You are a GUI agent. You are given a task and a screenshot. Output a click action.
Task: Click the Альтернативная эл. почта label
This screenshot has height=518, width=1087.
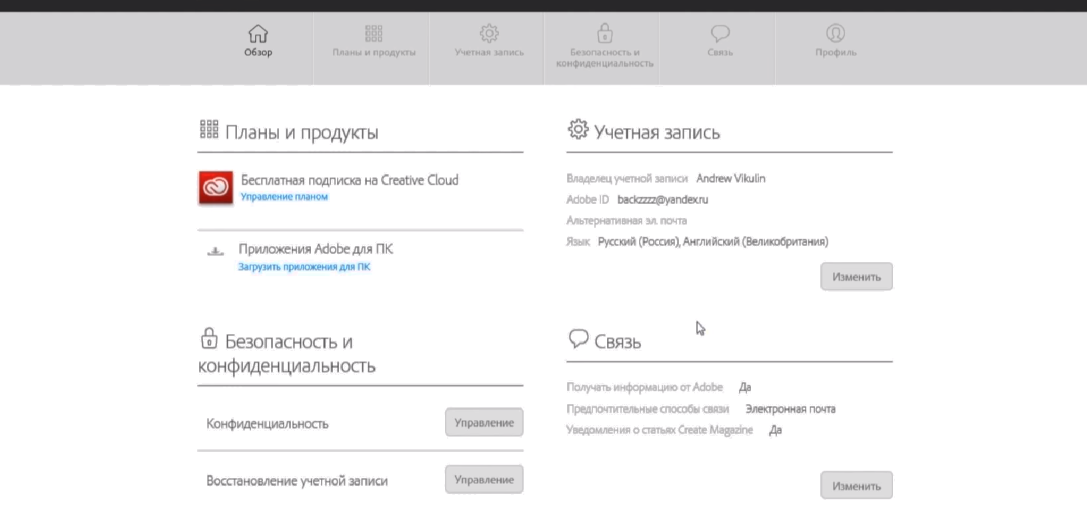pyautogui.click(x=627, y=221)
